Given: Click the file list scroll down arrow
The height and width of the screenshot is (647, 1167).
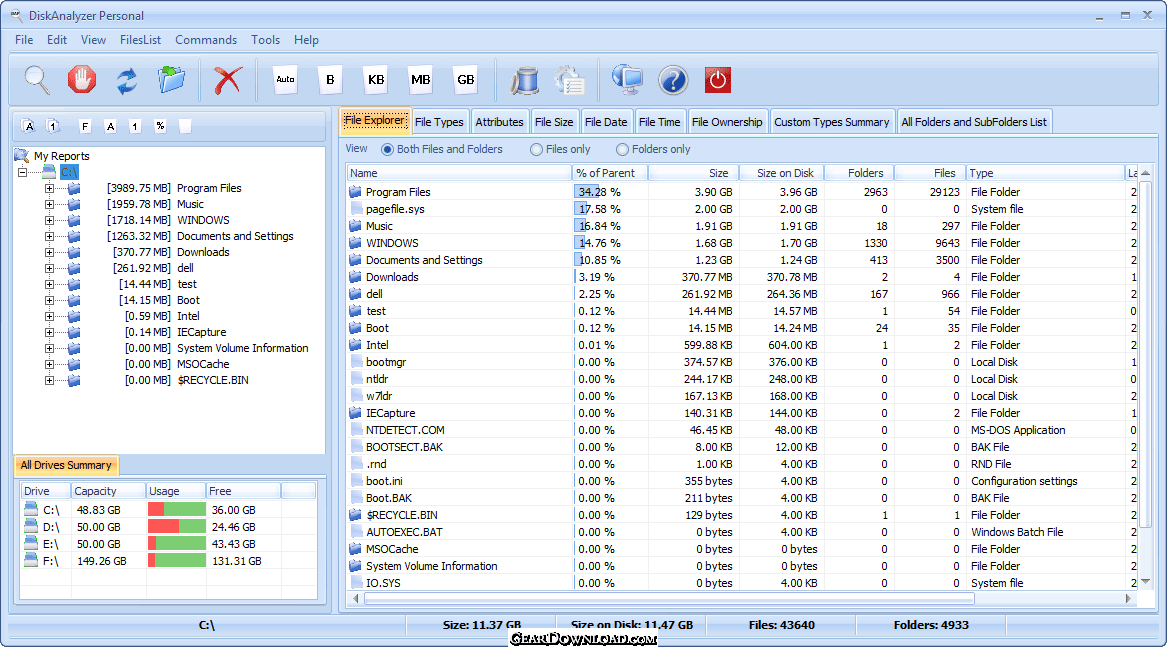Looking at the screenshot, I should click(1145, 582).
